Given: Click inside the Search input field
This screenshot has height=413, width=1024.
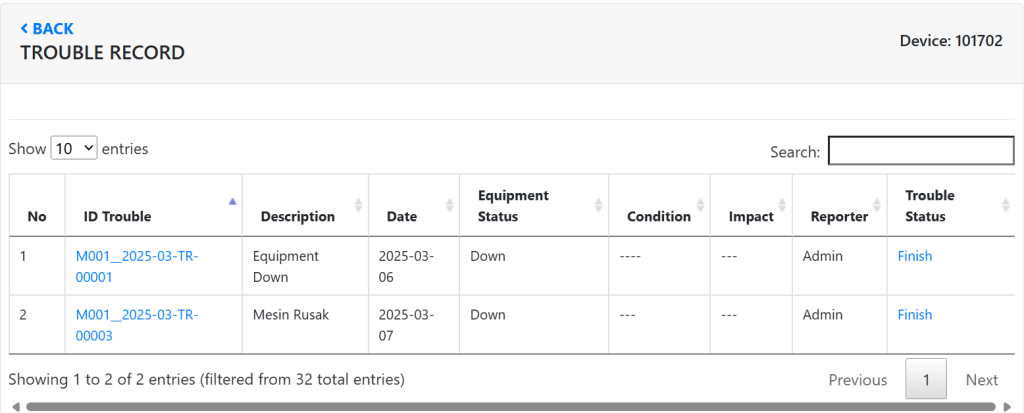Looking at the screenshot, I should click(x=920, y=151).
